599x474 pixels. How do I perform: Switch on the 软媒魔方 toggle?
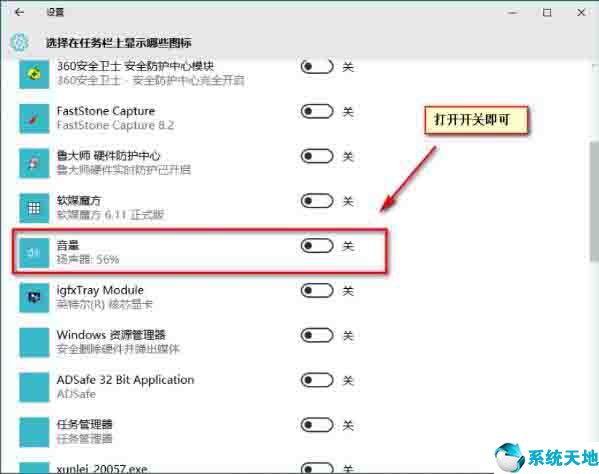click(317, 201)
